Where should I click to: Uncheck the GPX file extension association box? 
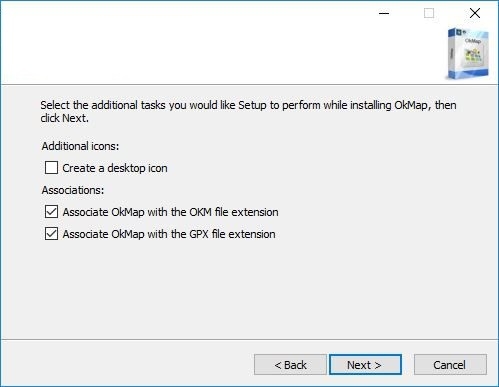pyautogui.click(x=51, y=234)
